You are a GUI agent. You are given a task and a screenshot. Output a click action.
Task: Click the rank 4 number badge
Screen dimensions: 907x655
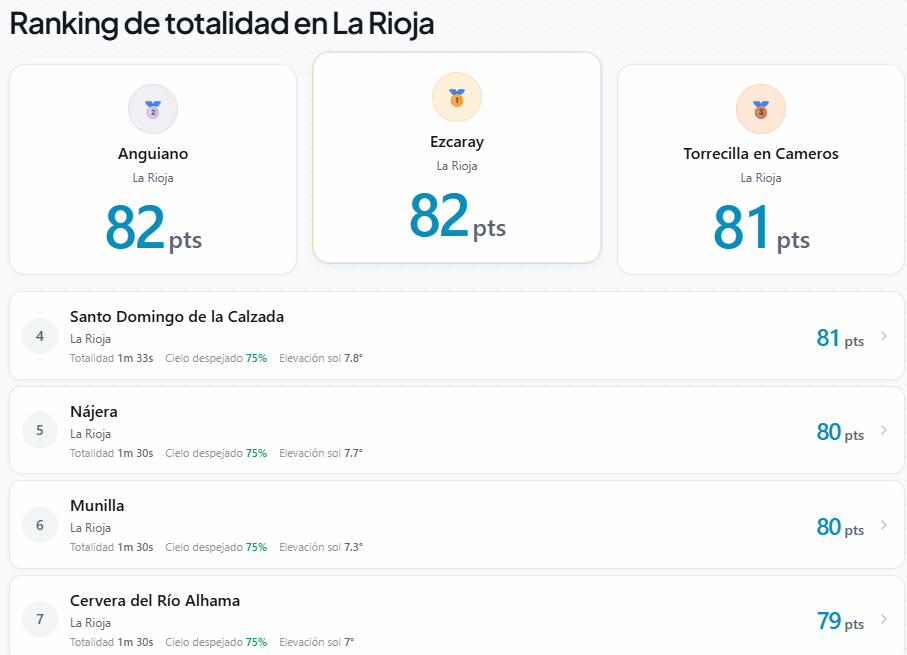point(40,336)
